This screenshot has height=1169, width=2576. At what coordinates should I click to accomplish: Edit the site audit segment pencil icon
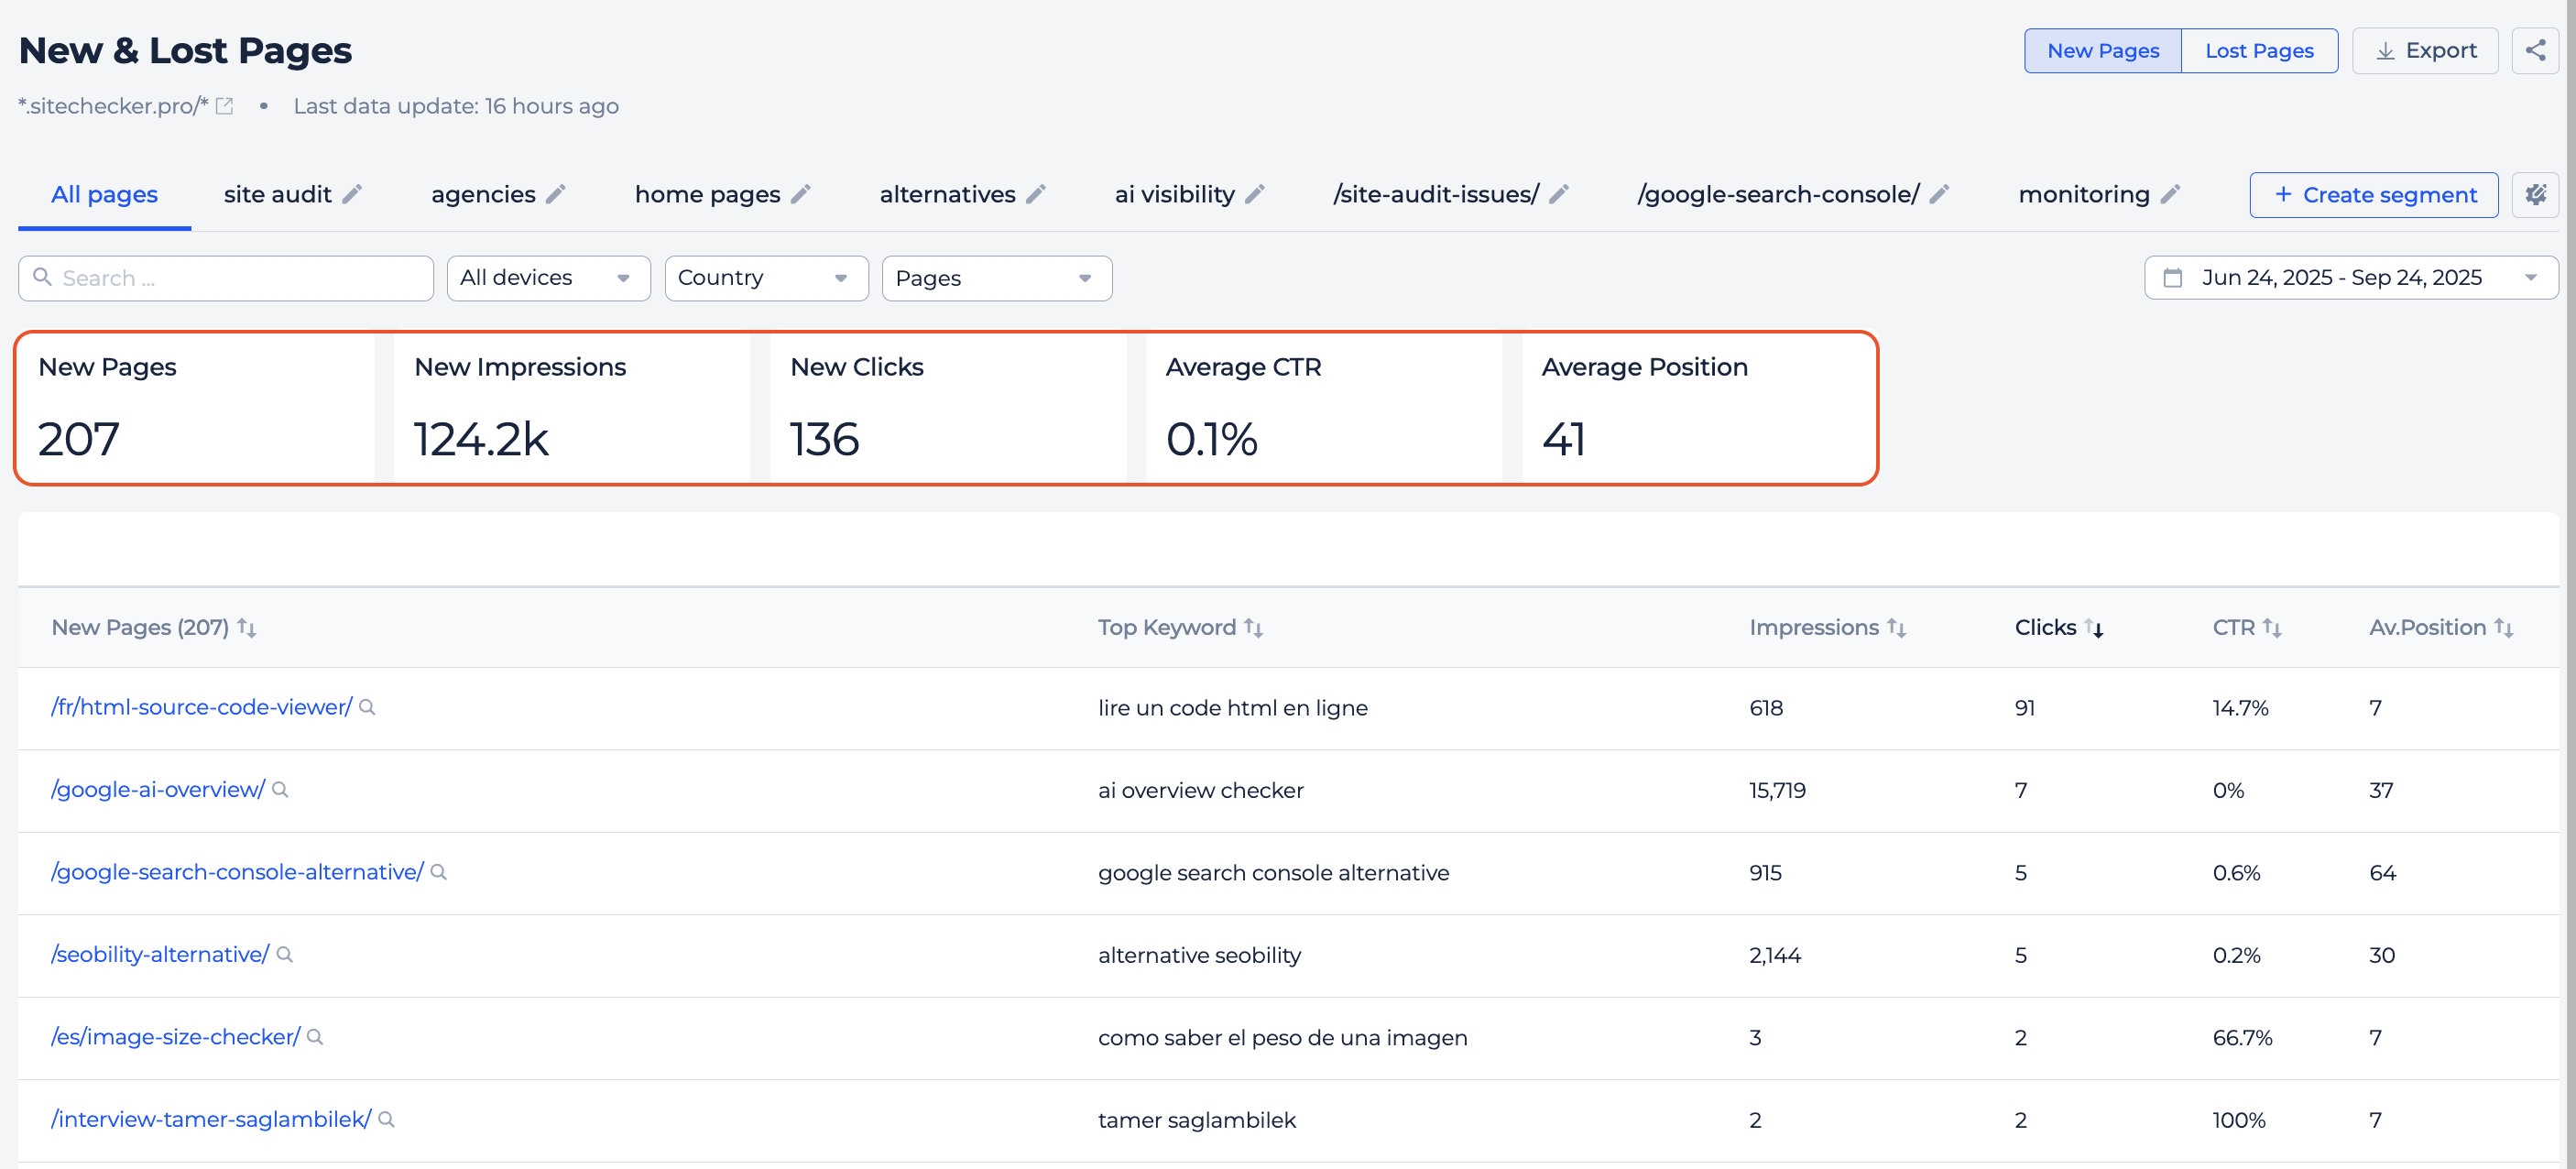point(352,194)
